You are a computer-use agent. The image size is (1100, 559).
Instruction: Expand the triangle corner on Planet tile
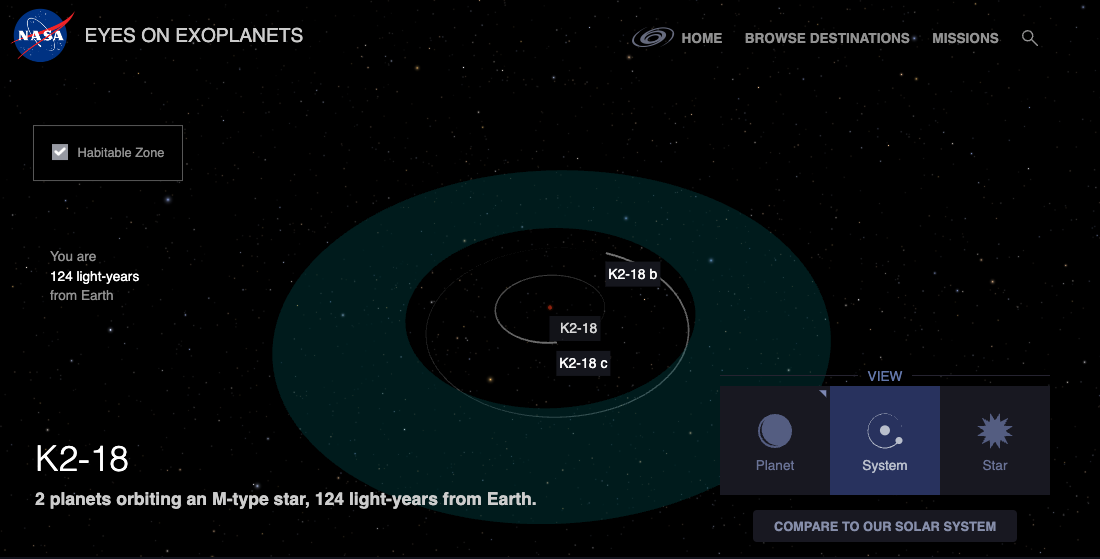(822, 394)
